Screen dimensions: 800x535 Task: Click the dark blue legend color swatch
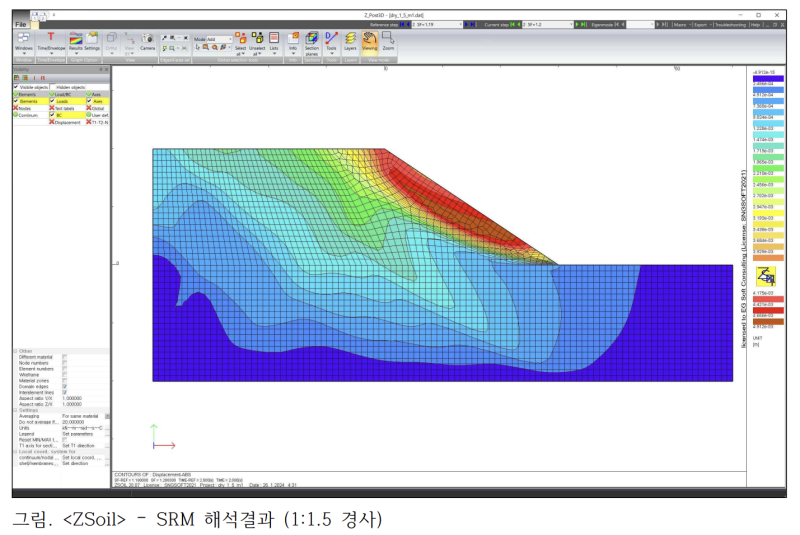pyautogui.click(x=768, y=79)
